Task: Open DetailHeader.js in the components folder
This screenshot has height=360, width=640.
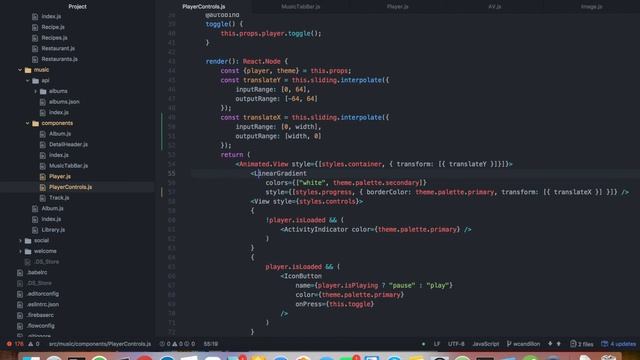Action: point(68,144)
